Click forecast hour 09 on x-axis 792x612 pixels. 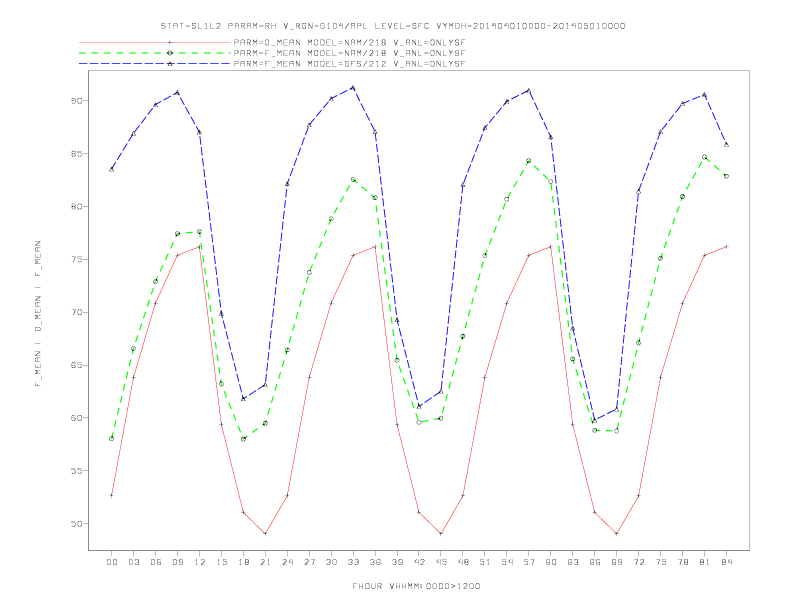pos(177,562)
